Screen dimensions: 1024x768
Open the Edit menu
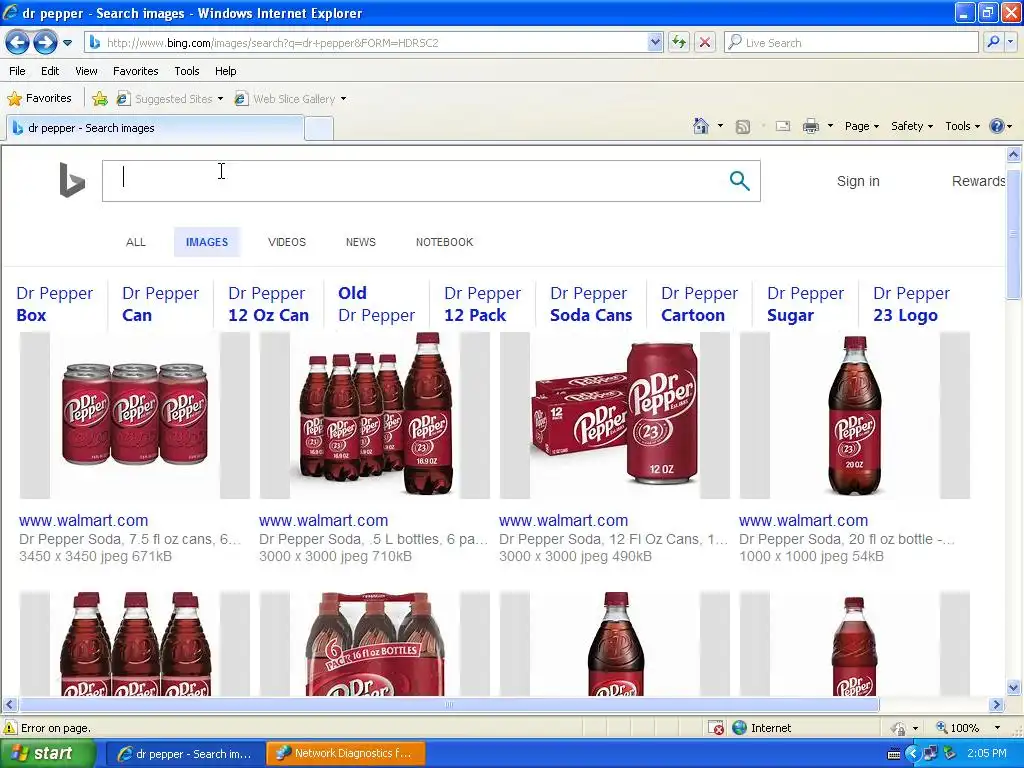point(50,71)
